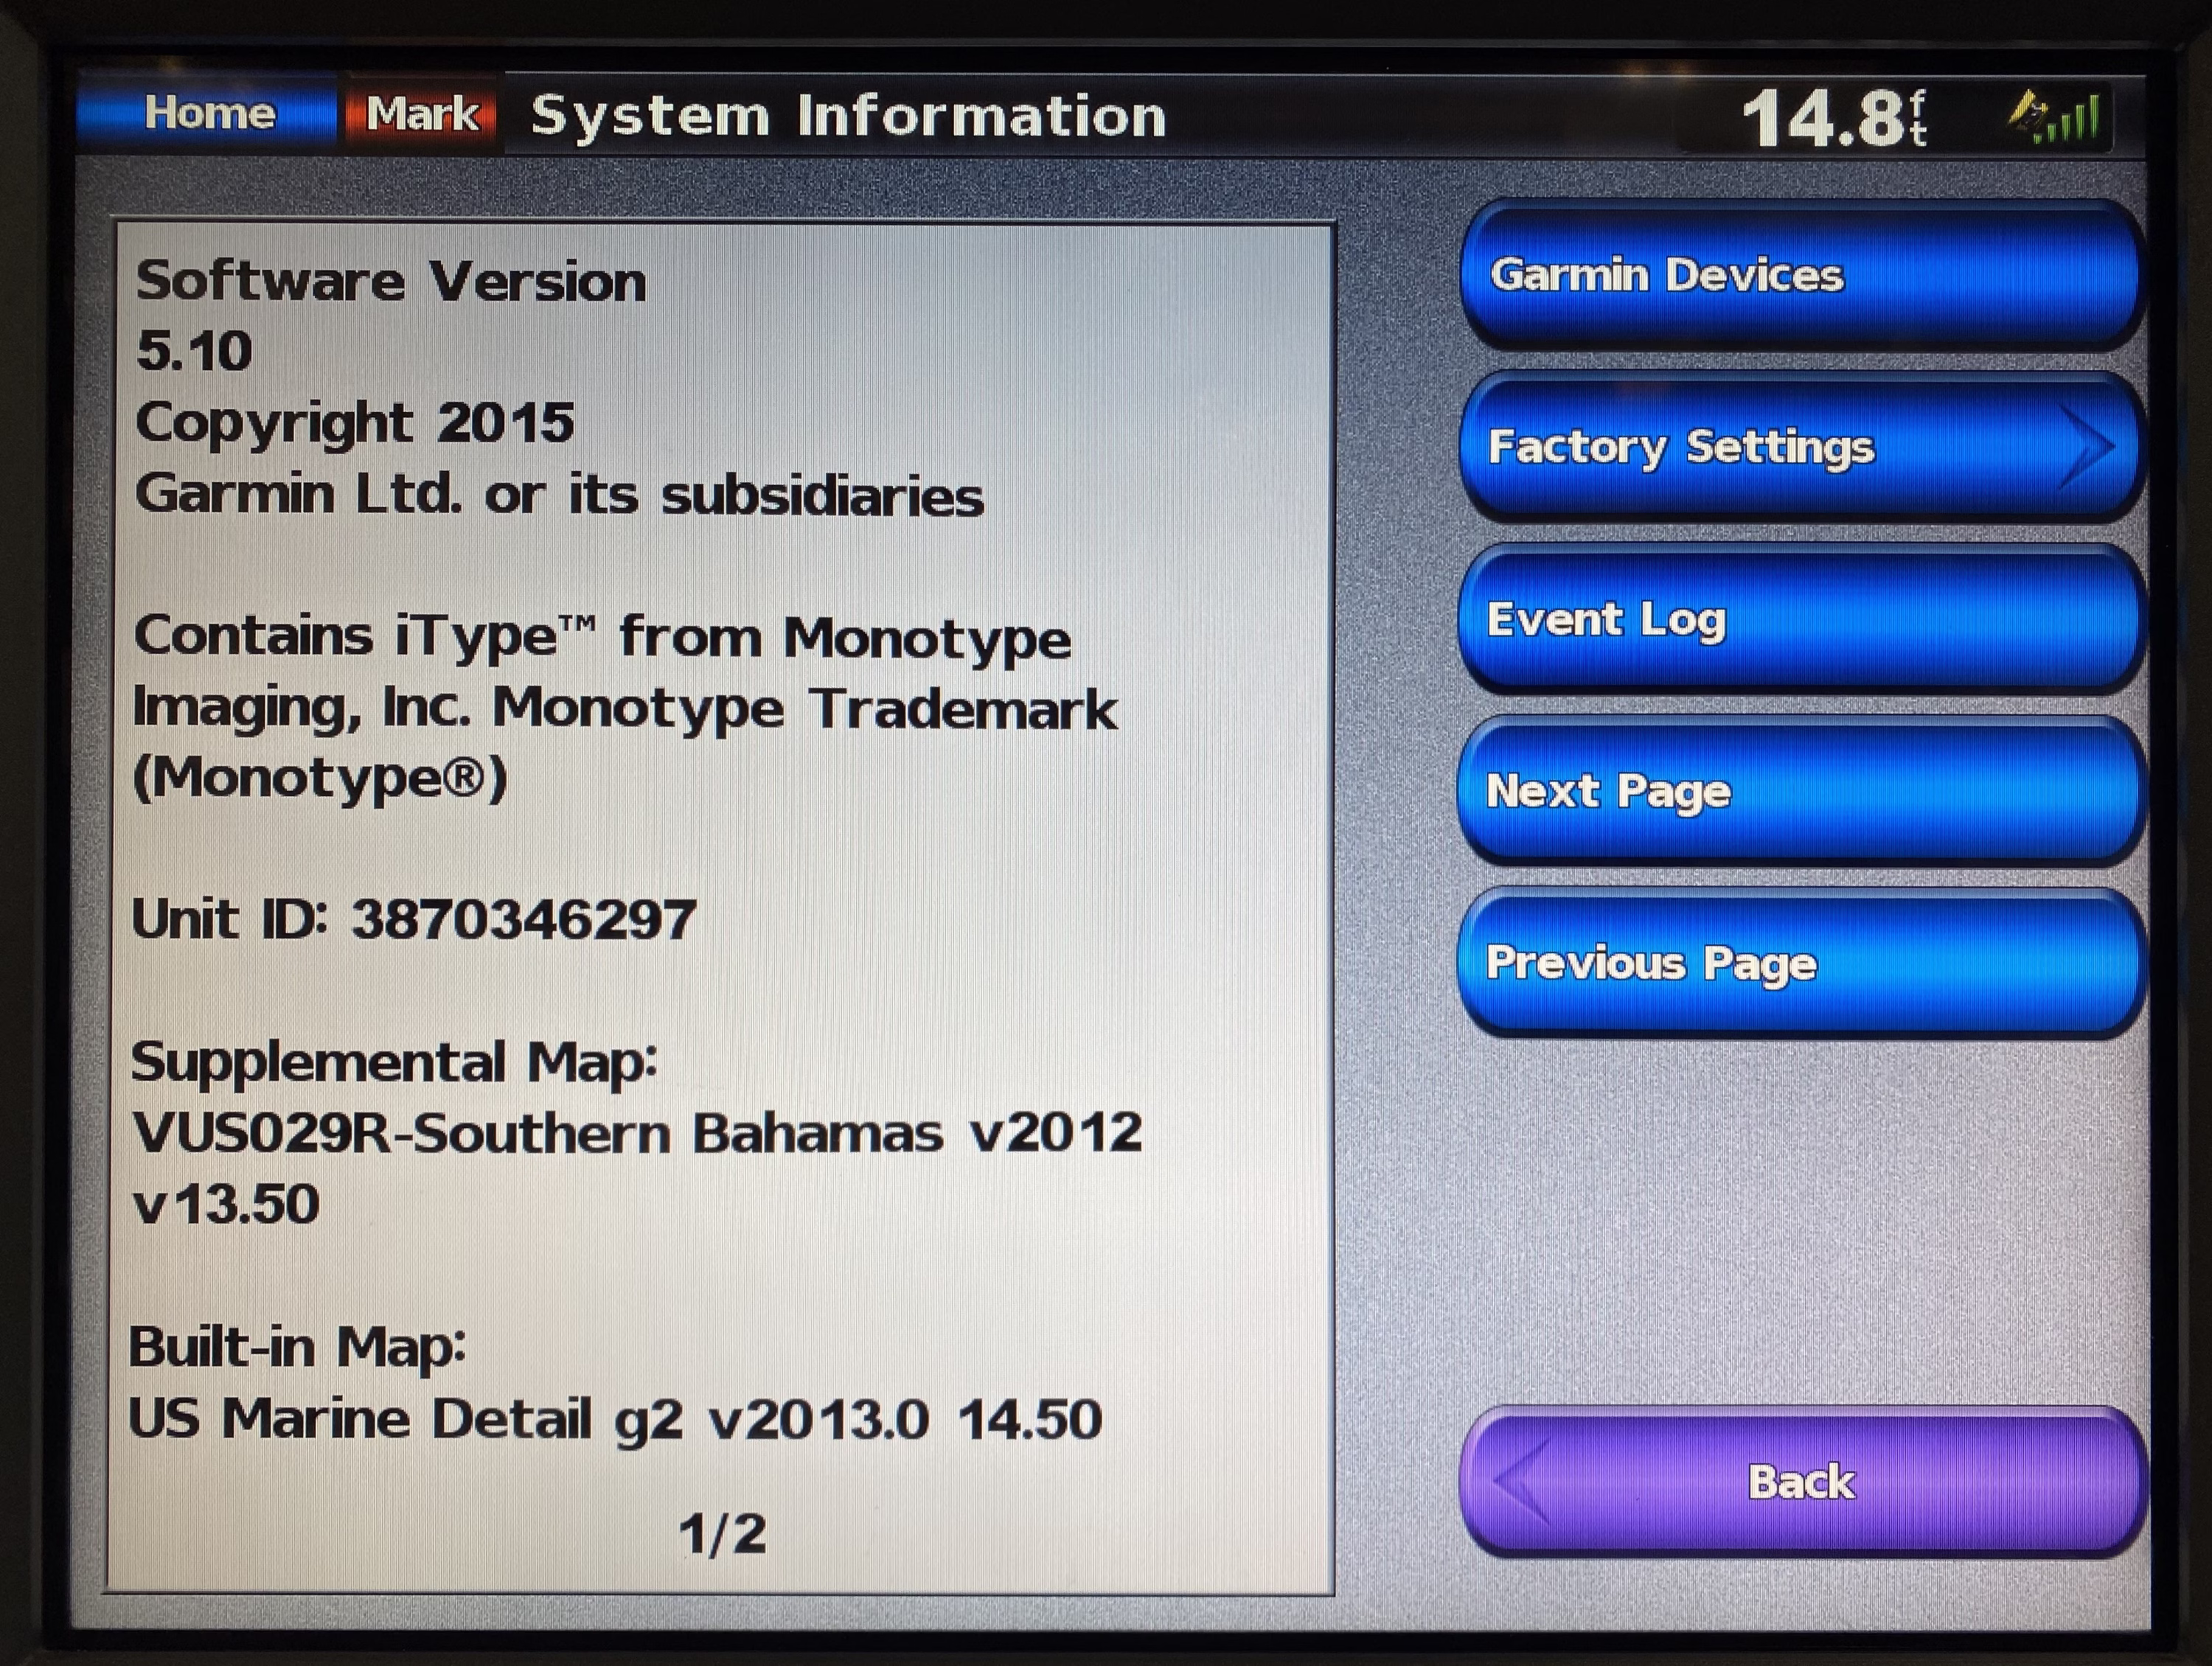Tap the Home button
Viewport: 2212px width, 1666px height.
pos(207,113)
